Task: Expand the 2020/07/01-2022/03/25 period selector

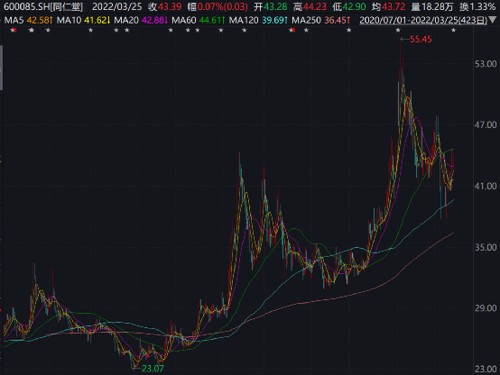Action: [x=424, y=20]
